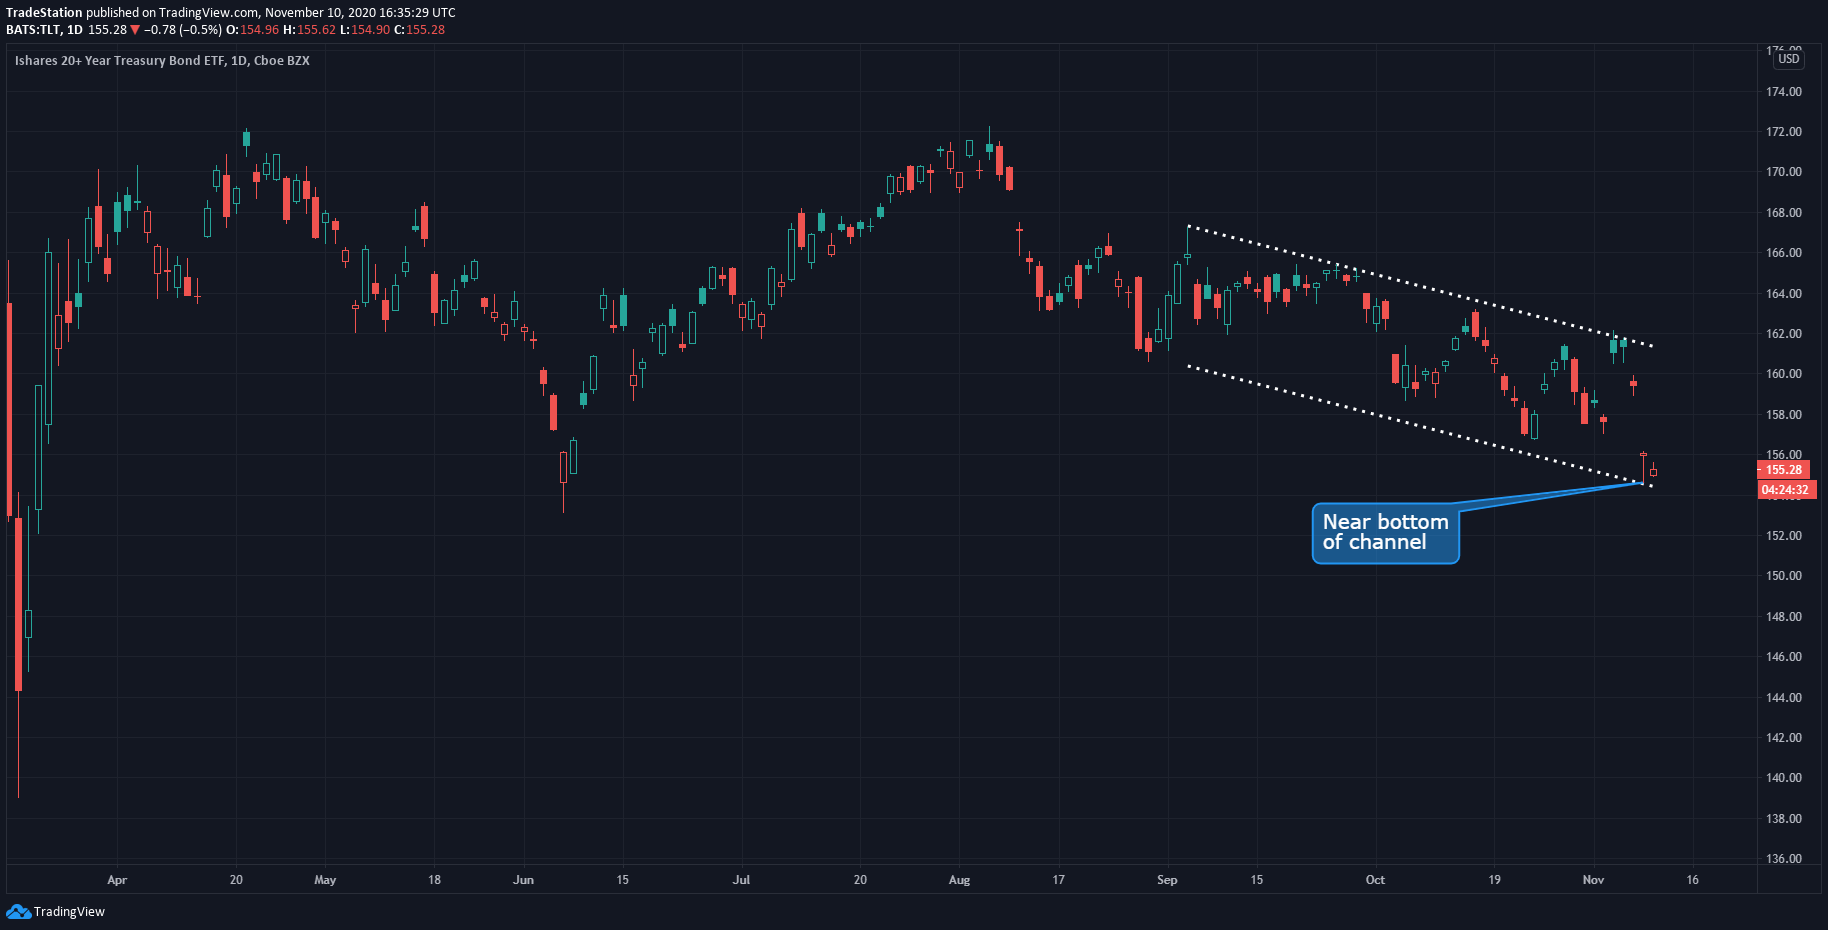
Task: Click the Aug date label on time axis
Action: point(959,880)
